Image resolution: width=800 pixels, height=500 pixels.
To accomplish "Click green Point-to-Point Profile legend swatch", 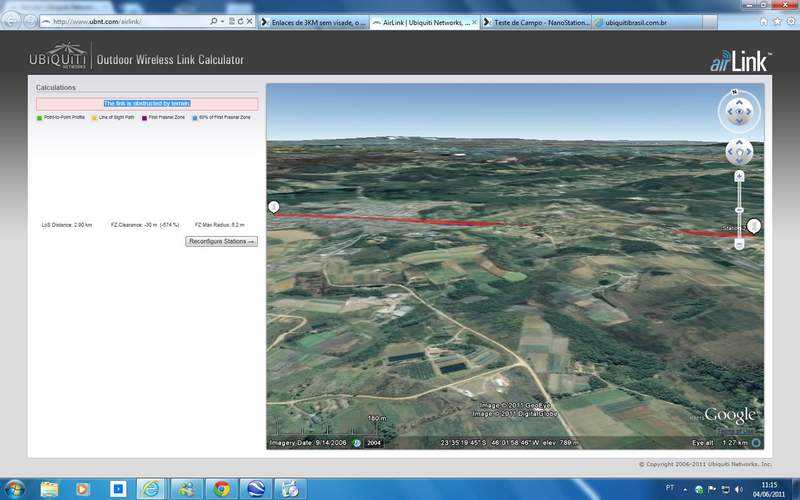I will click(39, 118).
